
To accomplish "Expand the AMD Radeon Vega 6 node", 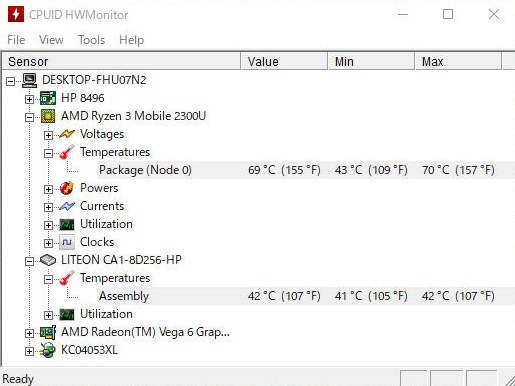I will coord(29,333).
